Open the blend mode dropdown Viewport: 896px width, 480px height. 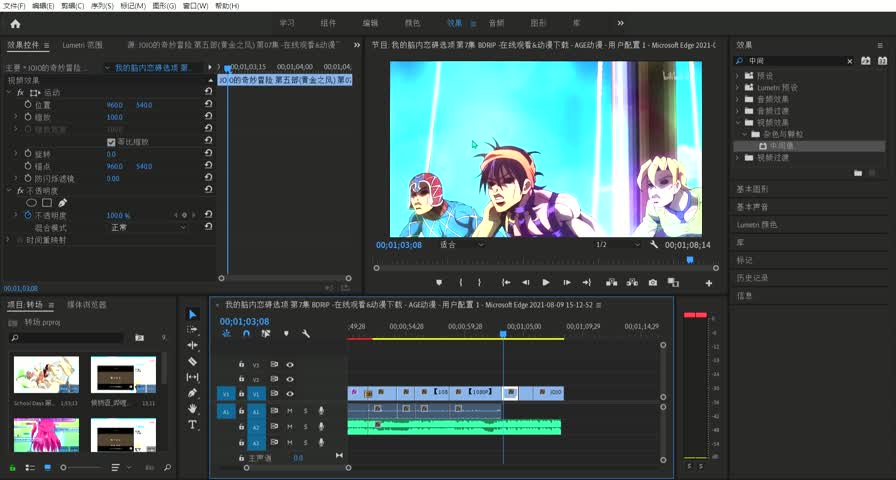(x=147, y=227)
